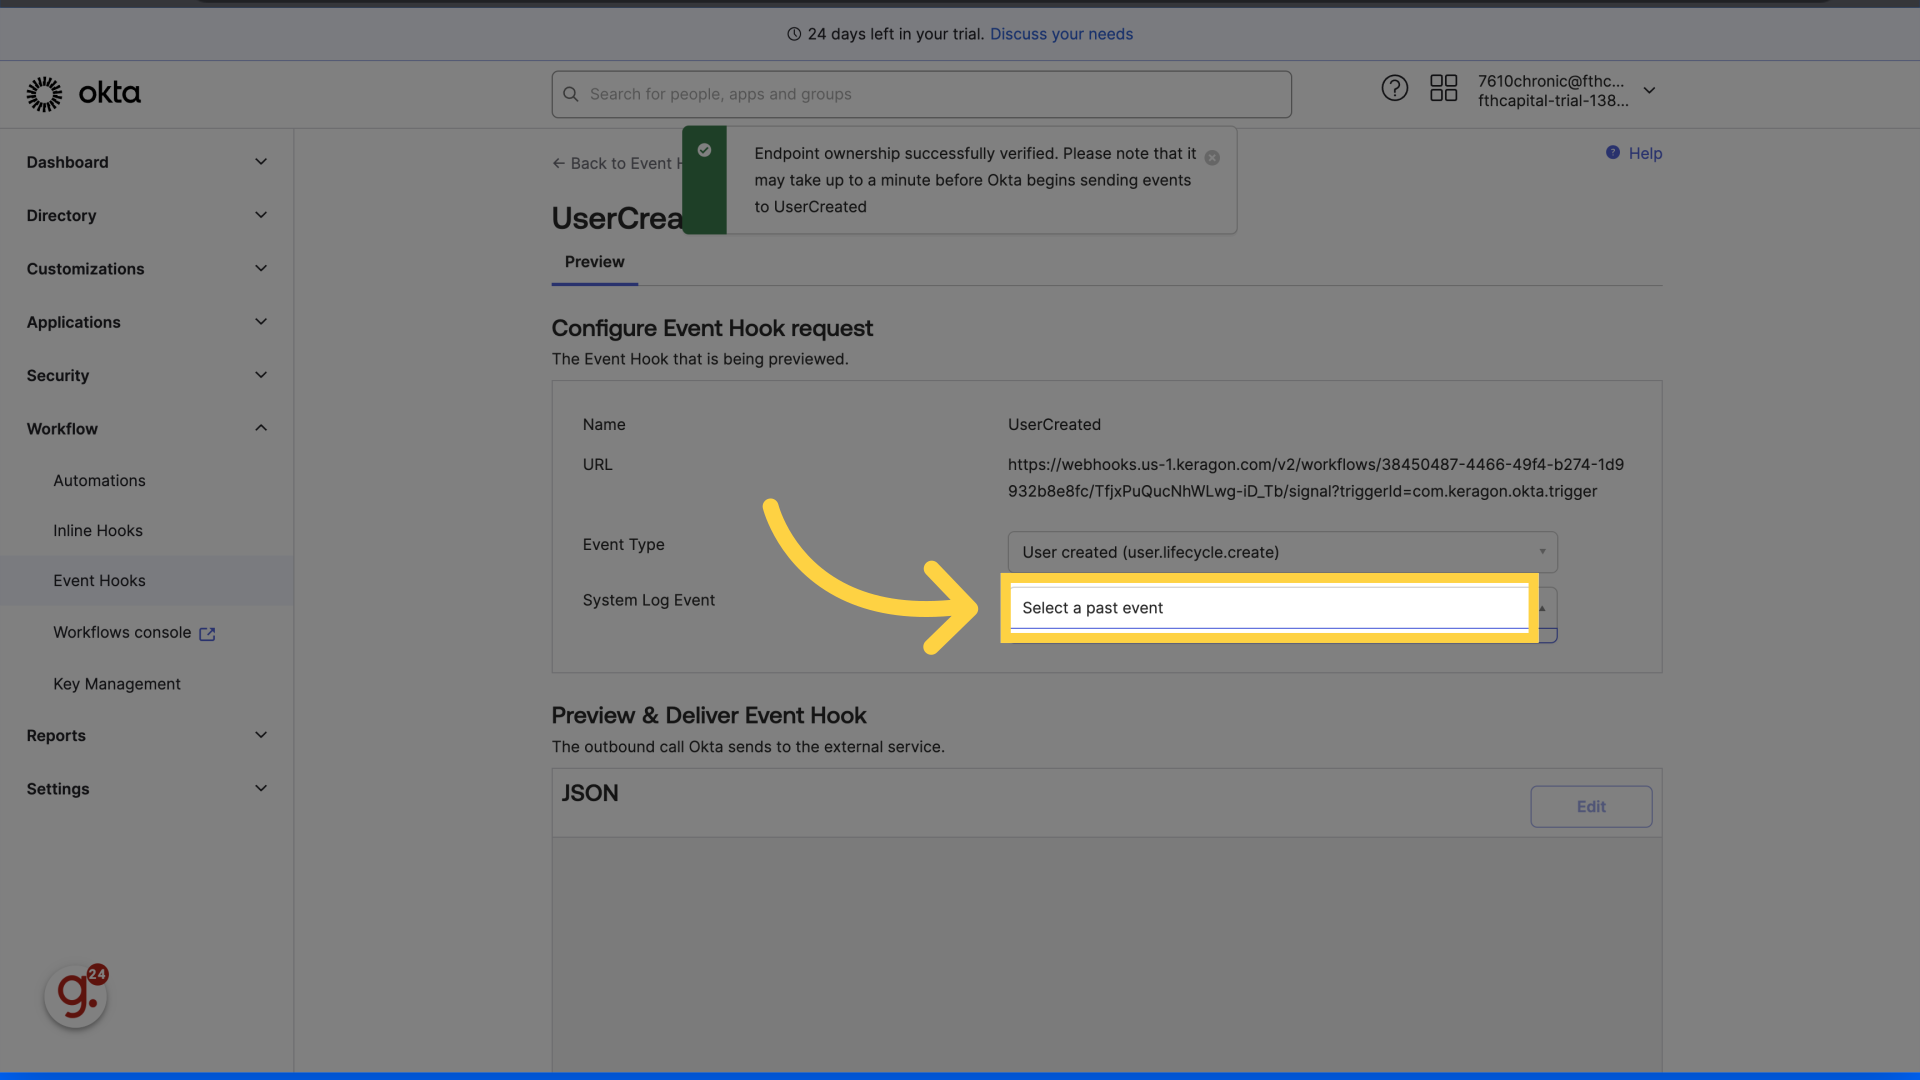The height and width of the screenshot is (1080, 1920).
Task: Click the JSON heading
Action: (590, 793)
